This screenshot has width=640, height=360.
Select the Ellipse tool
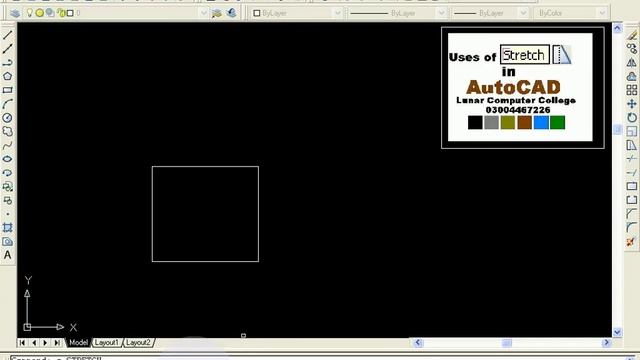point(7,159)
